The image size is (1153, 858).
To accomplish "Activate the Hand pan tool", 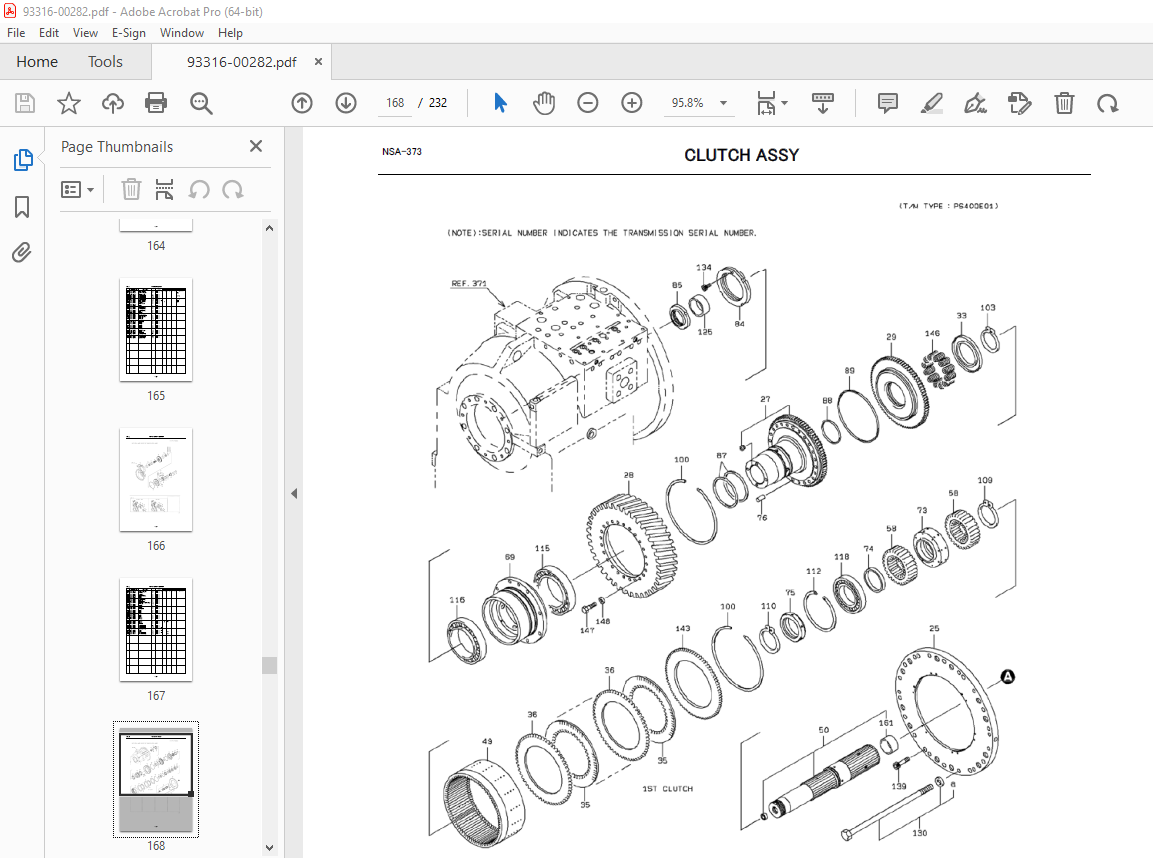I will pos(544,103).
